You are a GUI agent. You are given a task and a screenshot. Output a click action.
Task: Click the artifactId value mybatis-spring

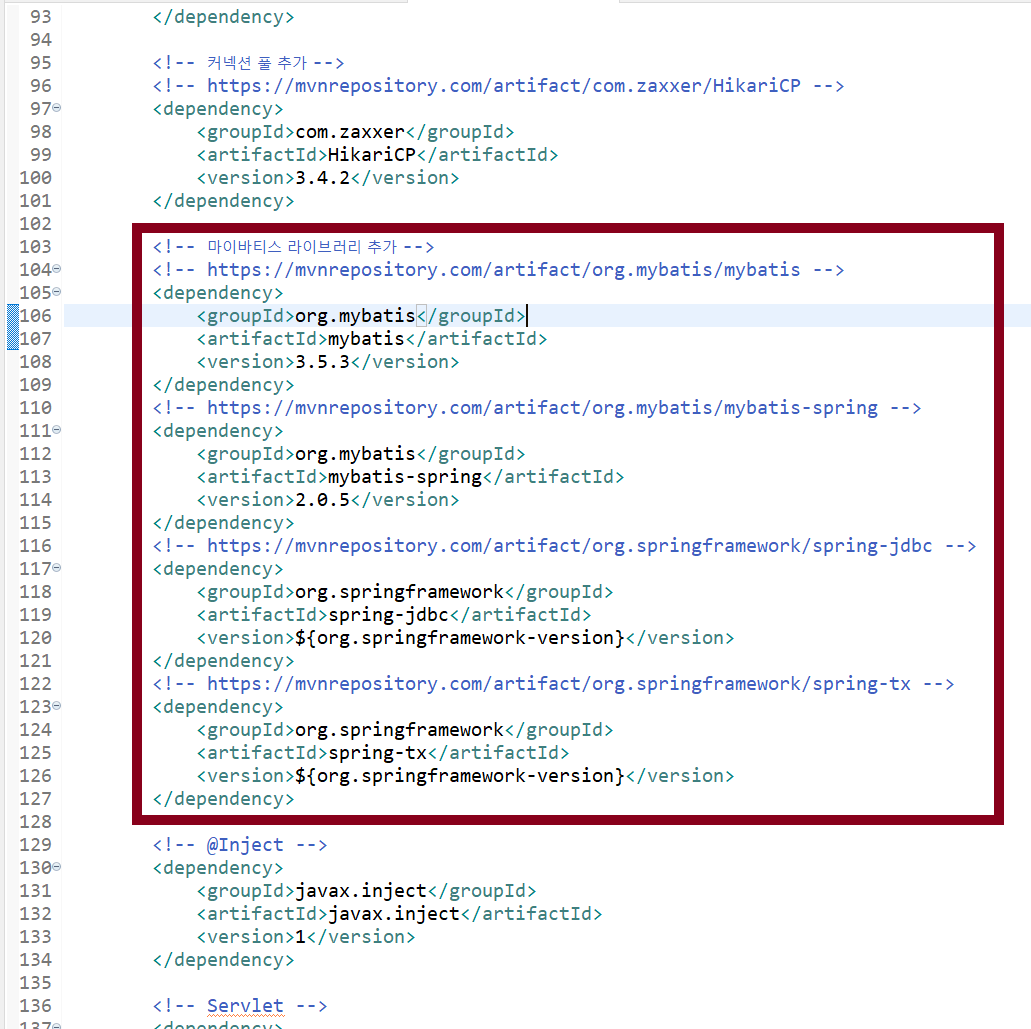coord(405,477)
